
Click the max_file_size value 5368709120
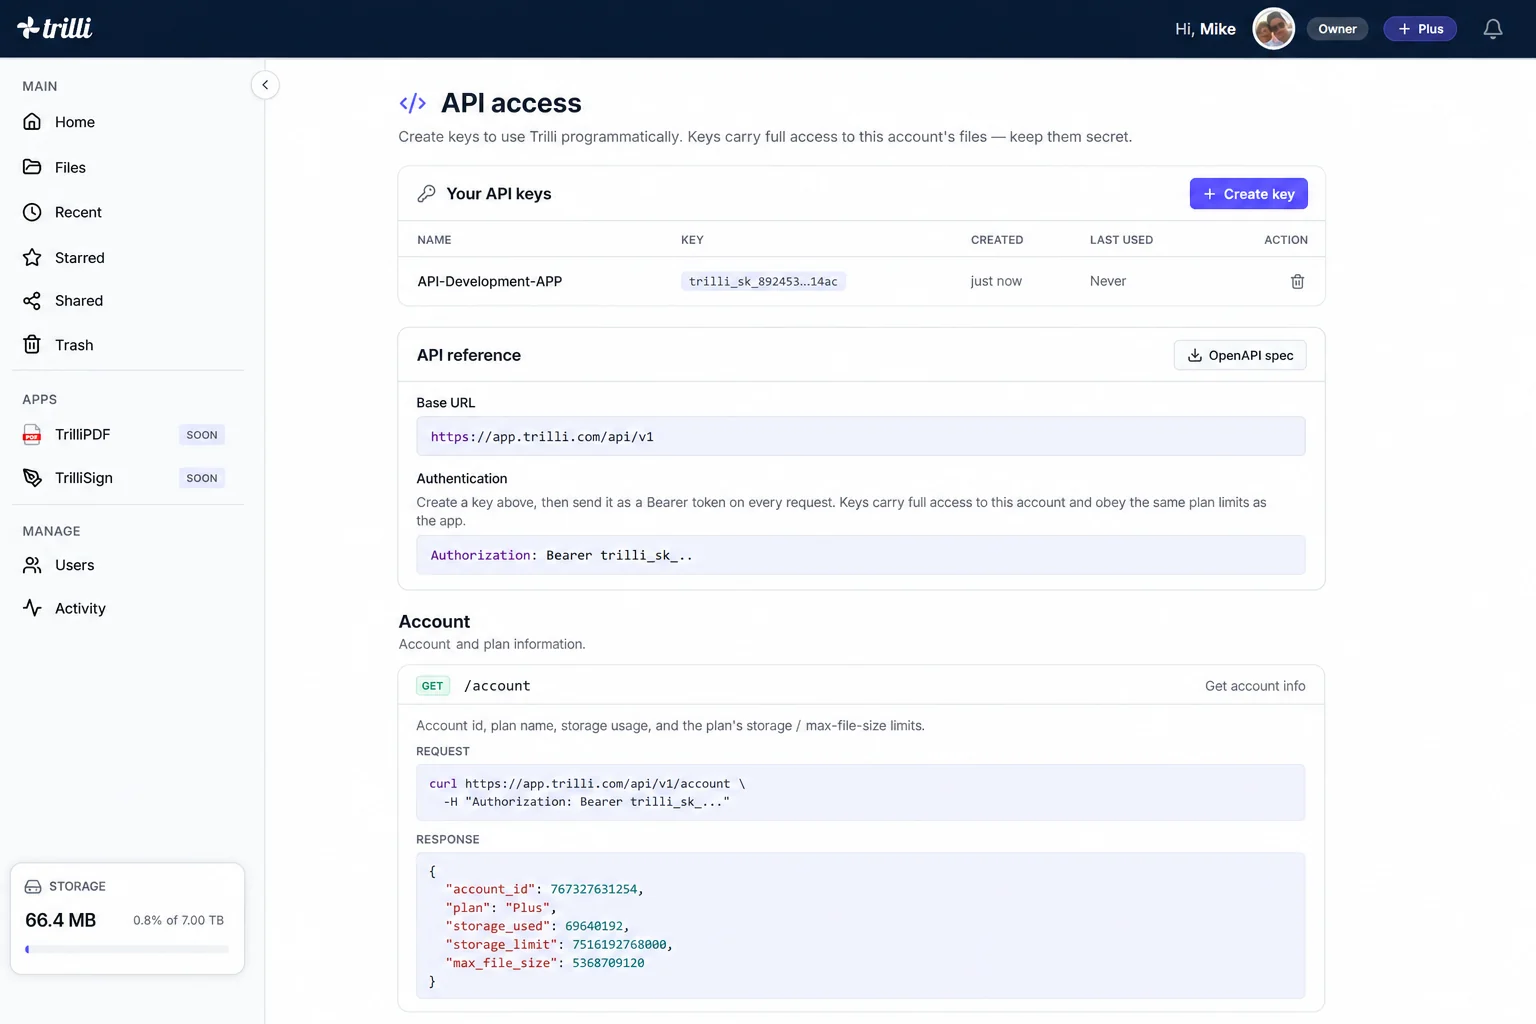coord(608,963)
